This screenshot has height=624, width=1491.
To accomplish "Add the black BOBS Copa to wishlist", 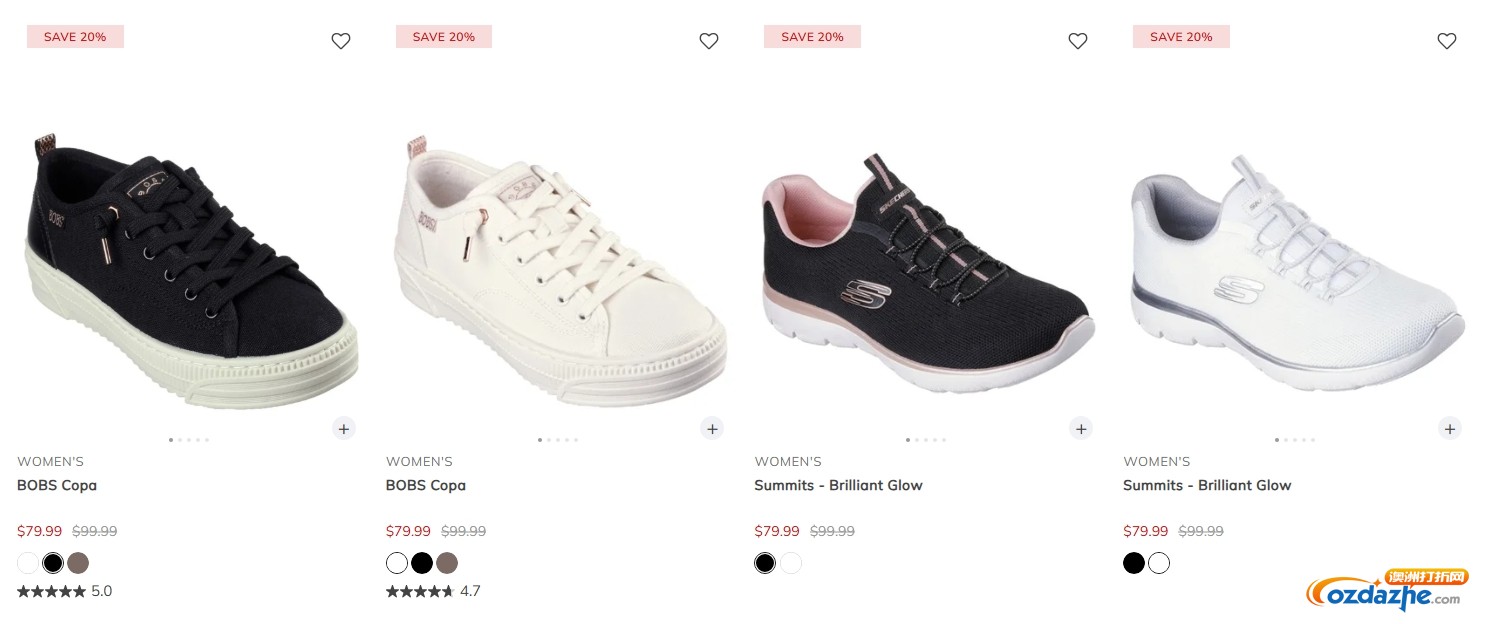I will [x=340, y=41].
